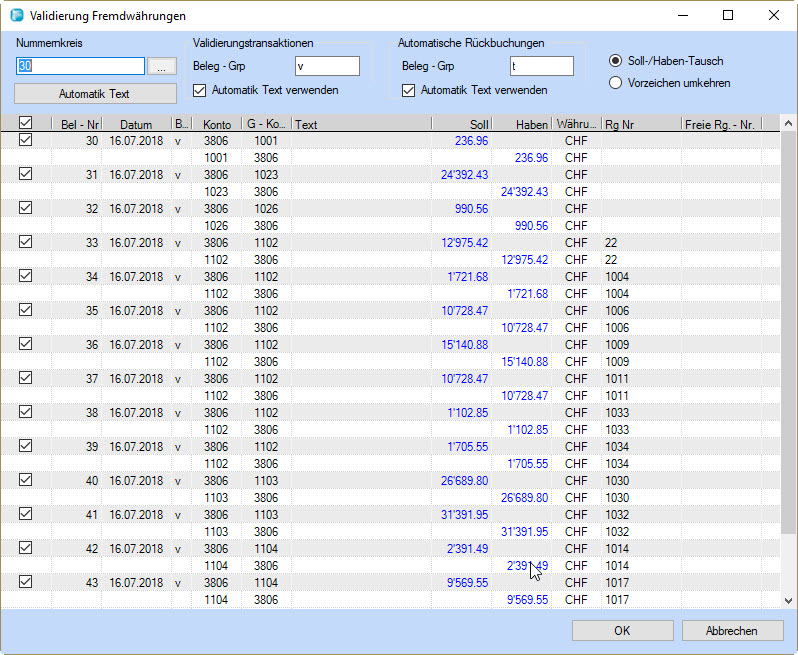Click the Abbrechen button
The image size is (798, 655).
(732, 631)
